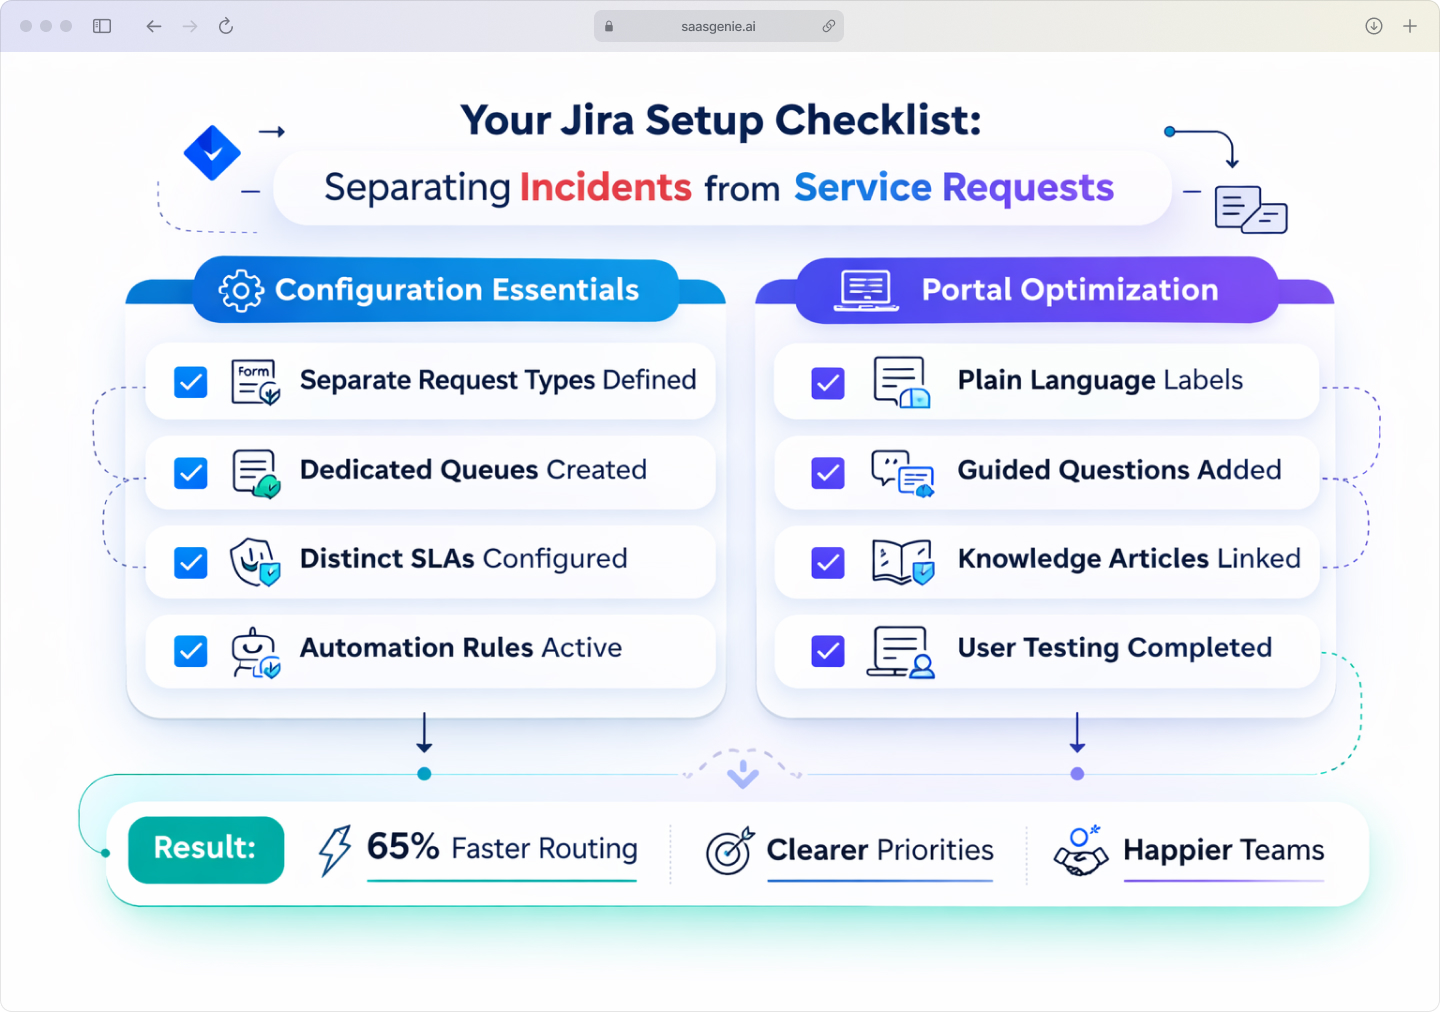Click the monitor icon on Portal Optimization header
Viewport: 1440px width, 1012px height.
(866, 290)
